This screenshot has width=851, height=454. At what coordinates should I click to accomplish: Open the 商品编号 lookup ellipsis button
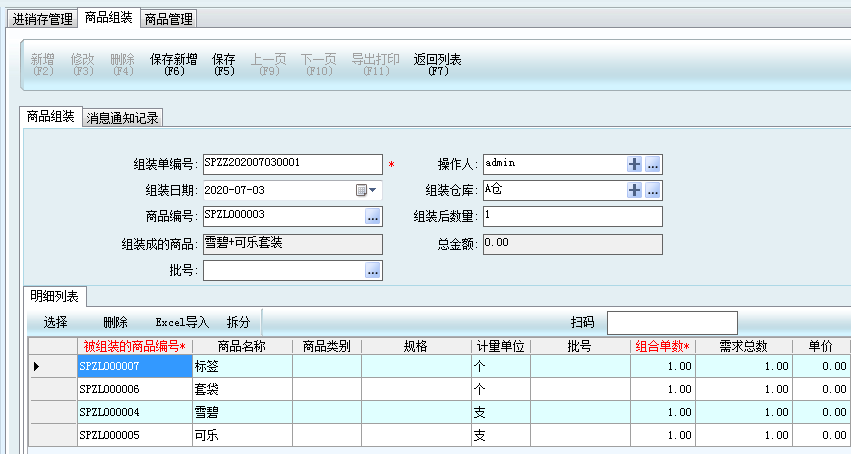click(373, 216)
